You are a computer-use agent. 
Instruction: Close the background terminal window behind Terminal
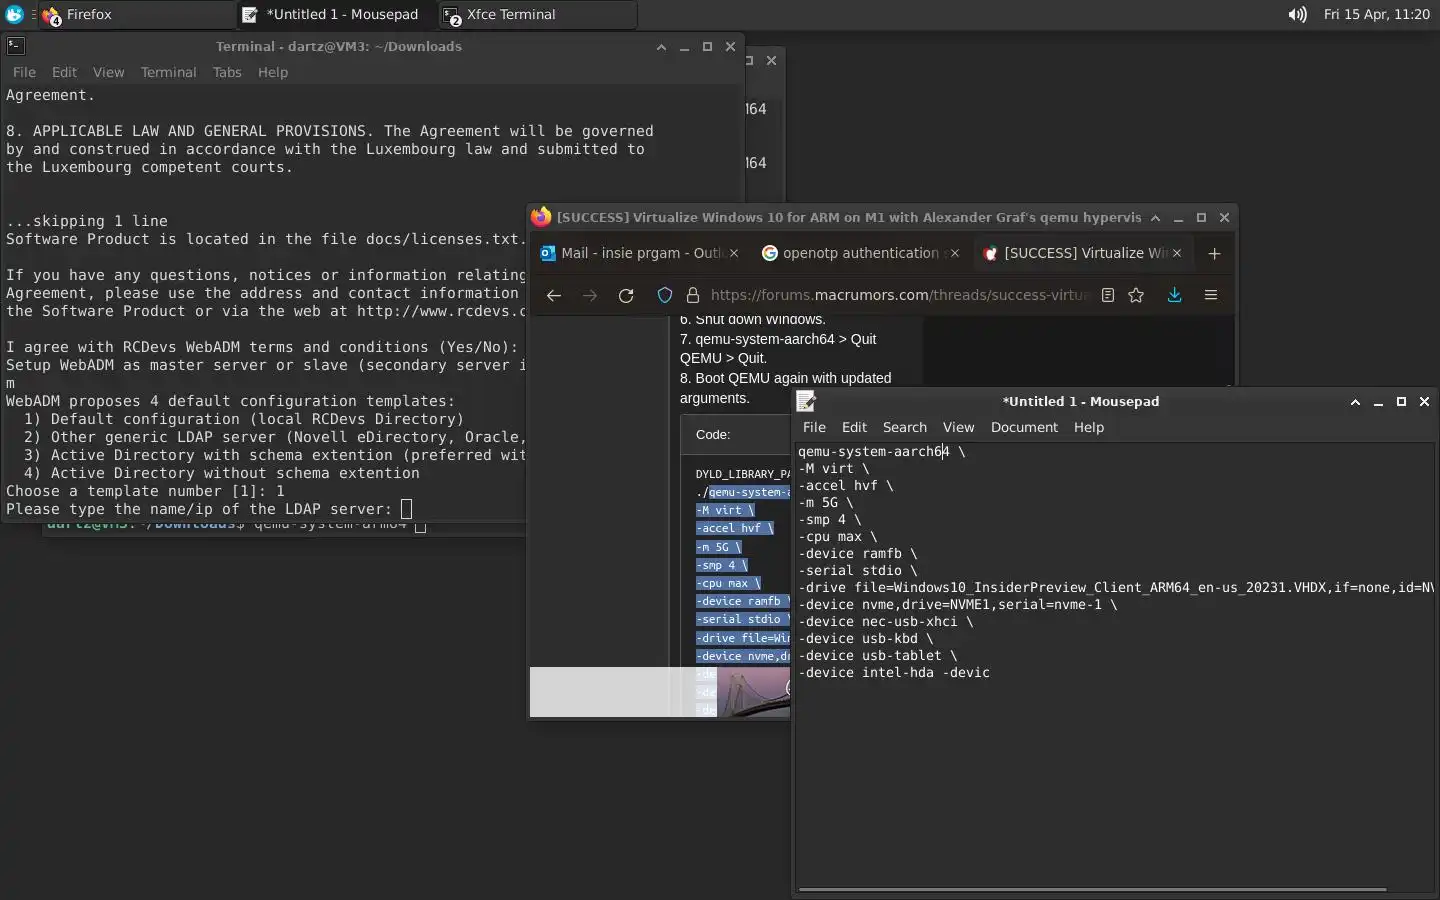click(771, 60)
